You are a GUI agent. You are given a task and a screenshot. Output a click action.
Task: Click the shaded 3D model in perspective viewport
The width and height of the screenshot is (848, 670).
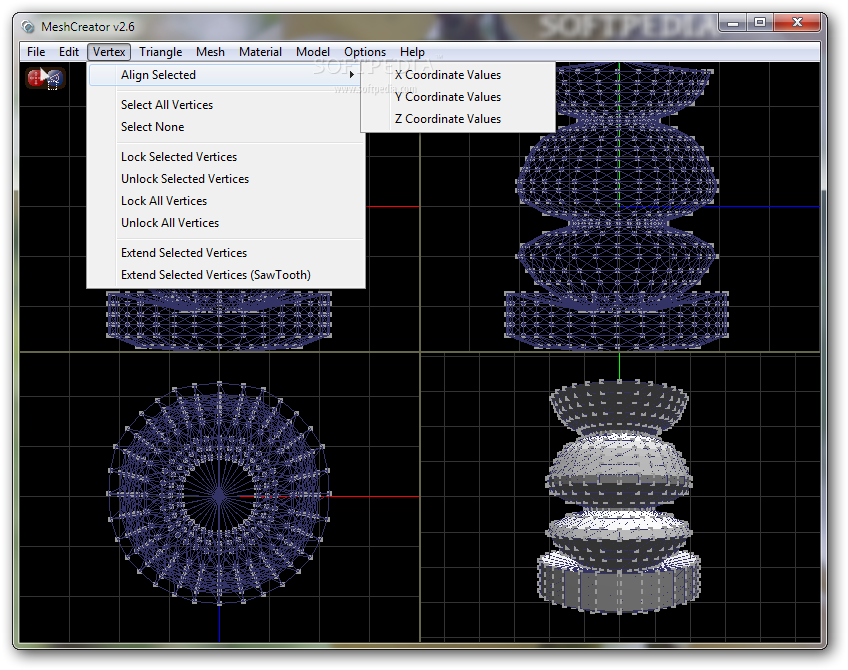click(619, 496)
